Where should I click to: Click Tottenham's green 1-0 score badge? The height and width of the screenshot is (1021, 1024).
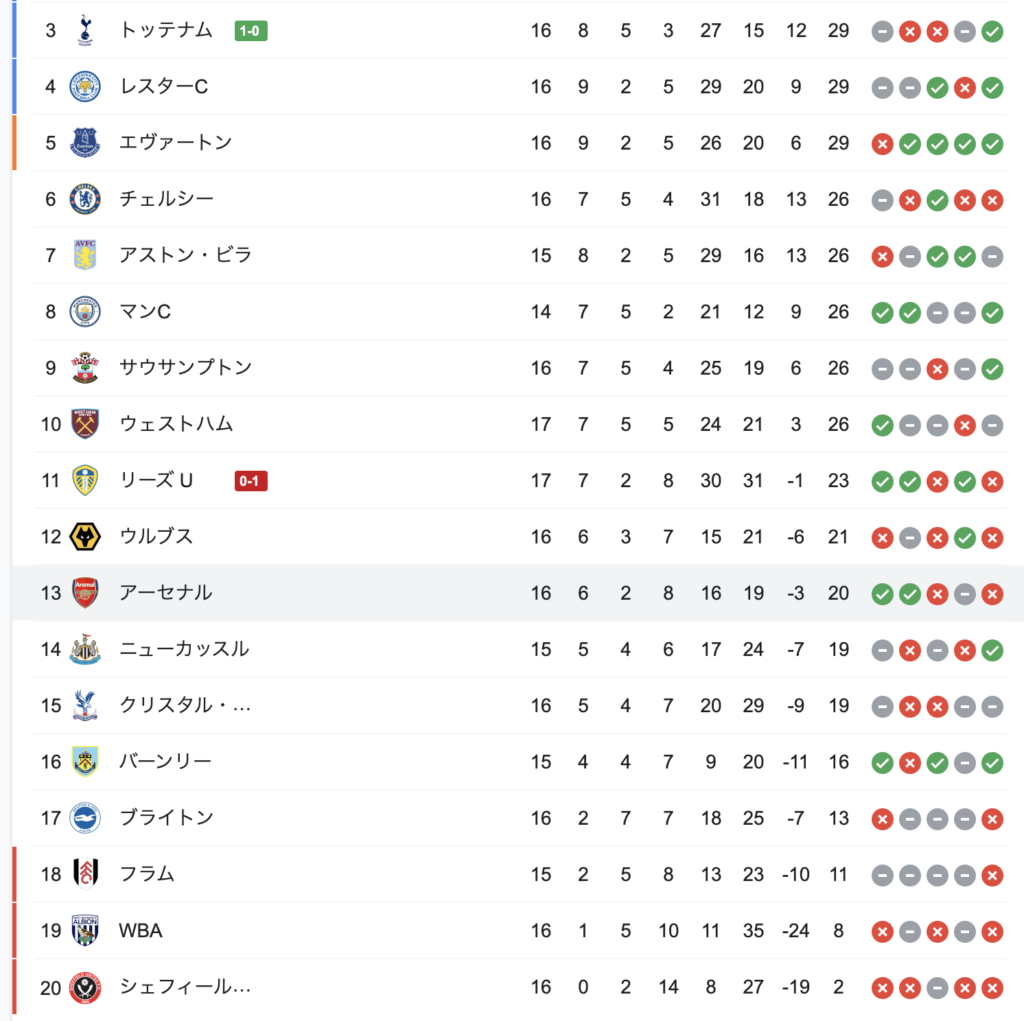(251, 31)
